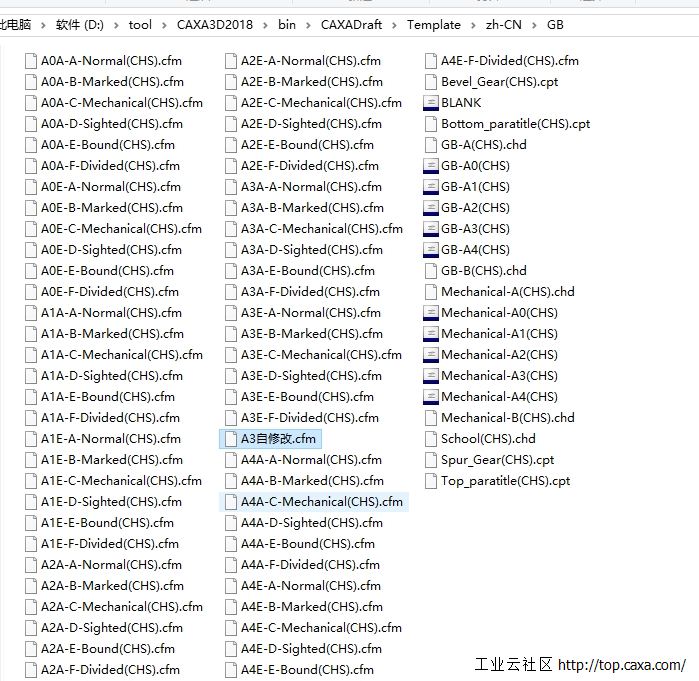Click the Mechanical-A4(CHS) template icon

pyautogui.click(x=431, y=397)
